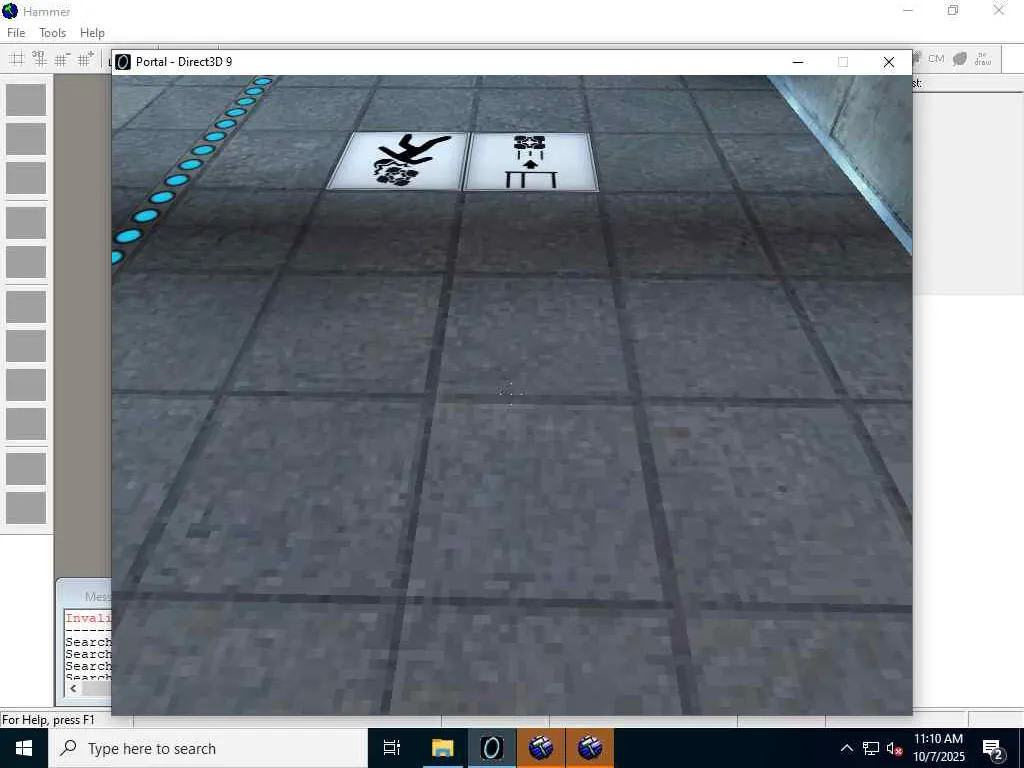Click the network icon in system tray

click(x=871, y=748)
